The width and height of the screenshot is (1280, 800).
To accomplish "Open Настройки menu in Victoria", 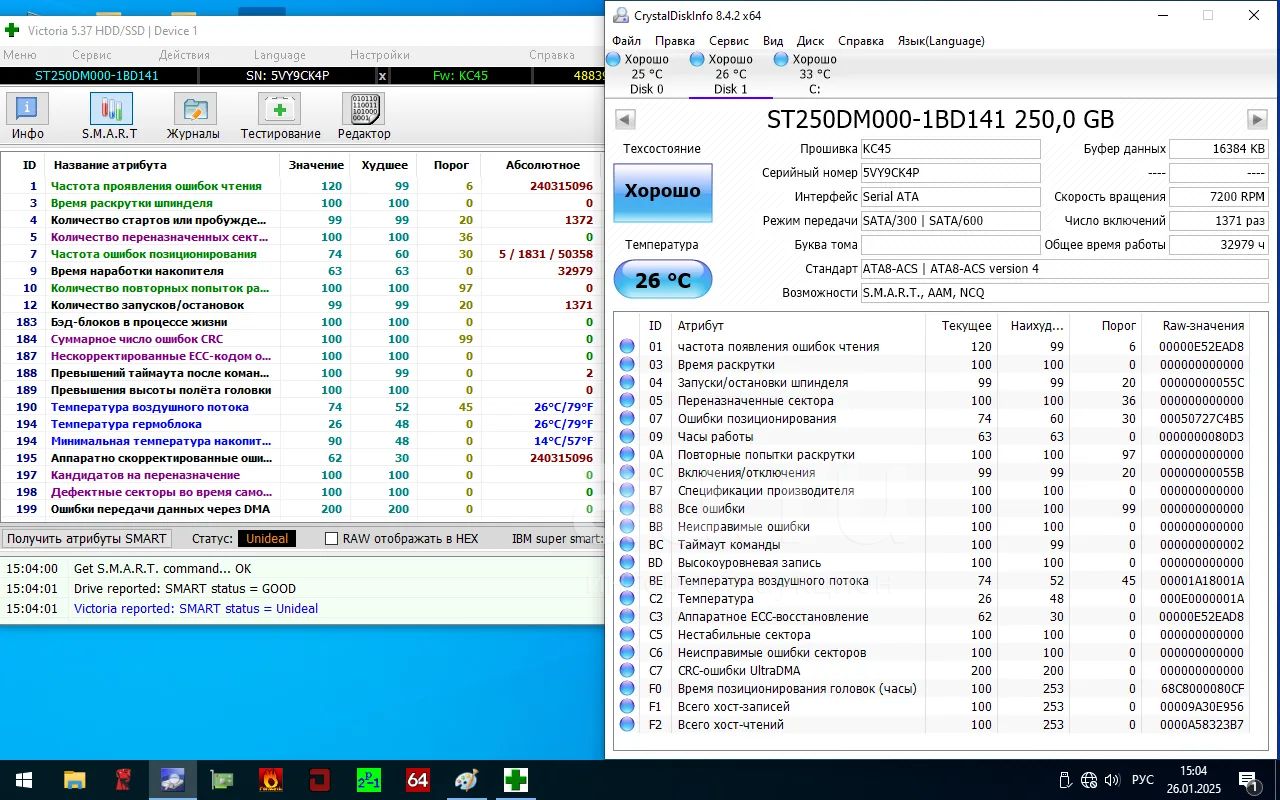I will 380,55.
